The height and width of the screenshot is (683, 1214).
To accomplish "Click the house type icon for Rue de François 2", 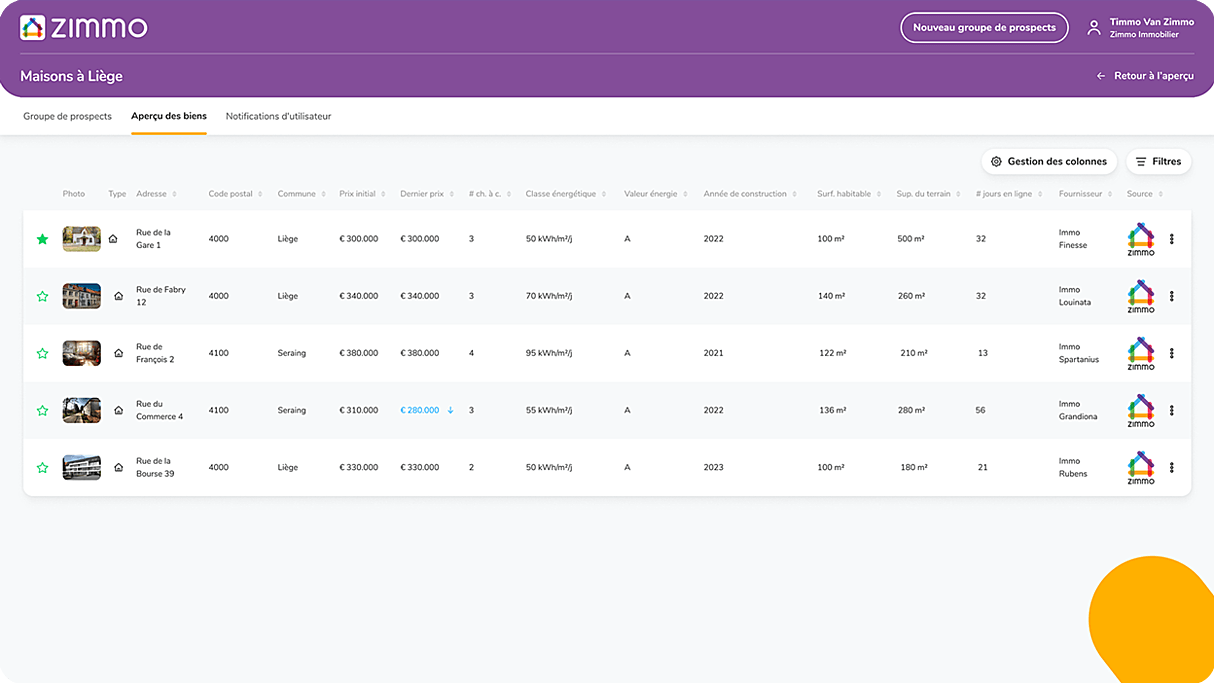I will 119,353.
